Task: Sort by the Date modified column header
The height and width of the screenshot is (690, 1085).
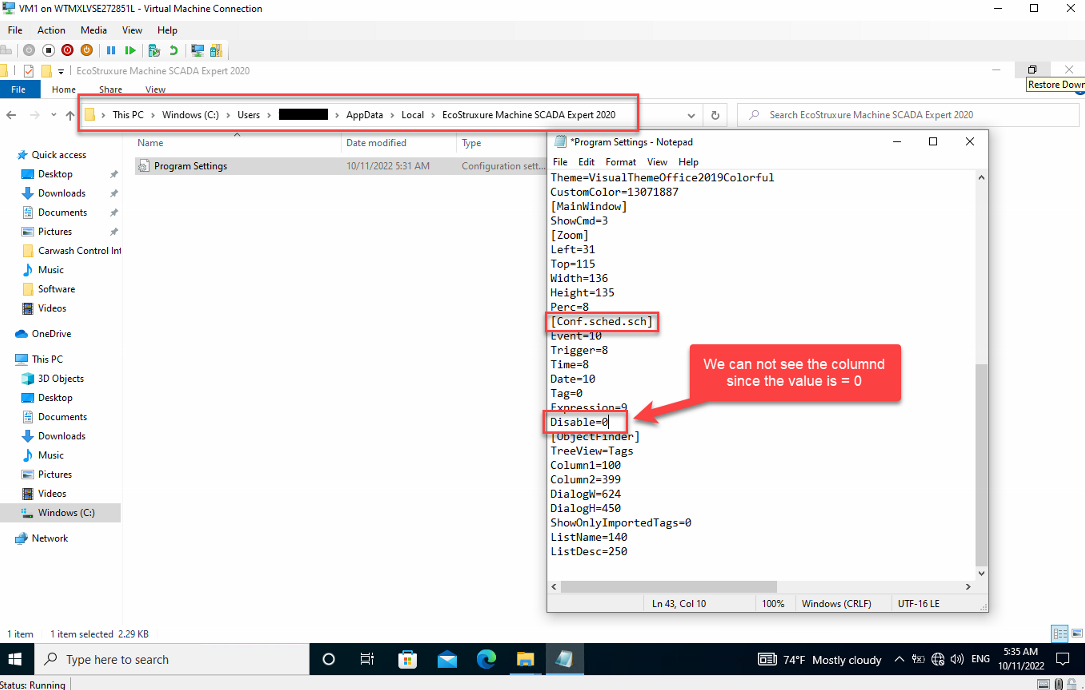Action: pyautogui.click(x=376, y=143)
